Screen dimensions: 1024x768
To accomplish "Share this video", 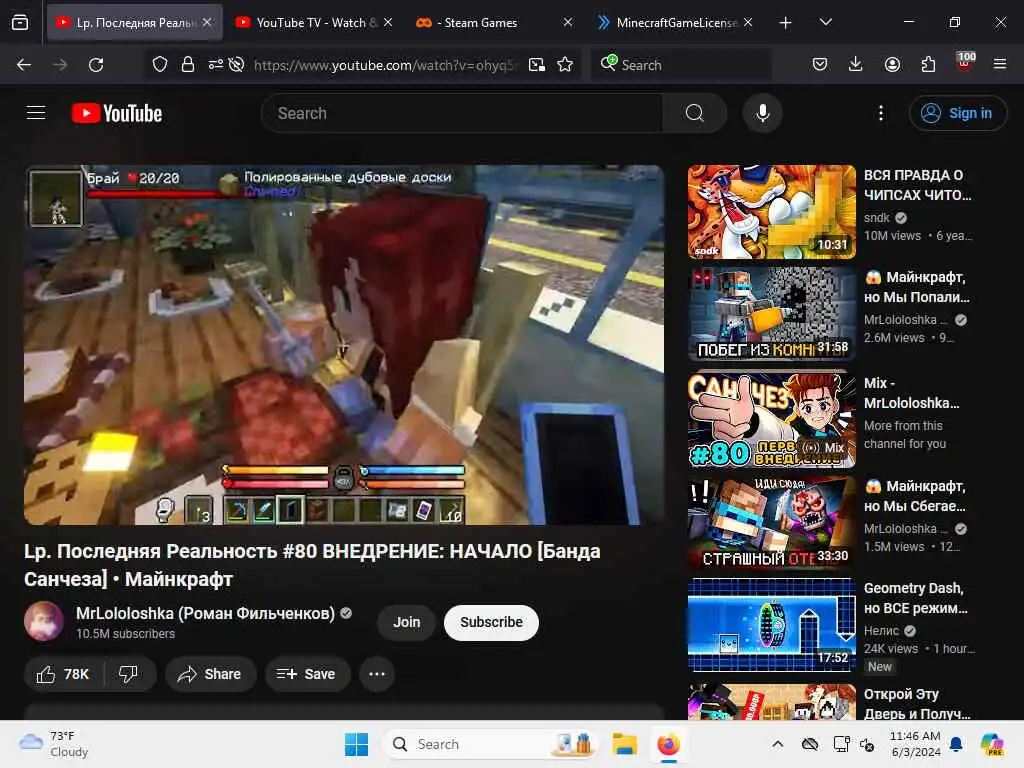I will [210, 674].
